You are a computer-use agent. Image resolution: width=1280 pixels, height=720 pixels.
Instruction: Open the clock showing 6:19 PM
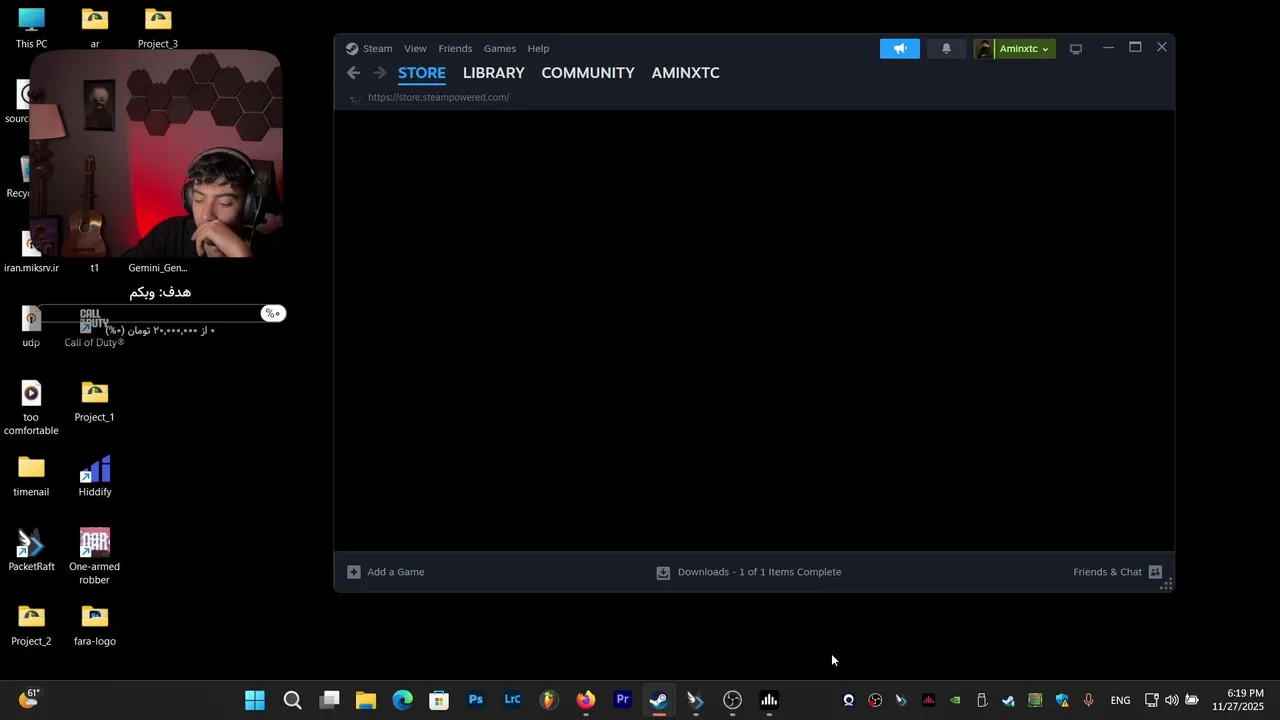click(1238, 700)
